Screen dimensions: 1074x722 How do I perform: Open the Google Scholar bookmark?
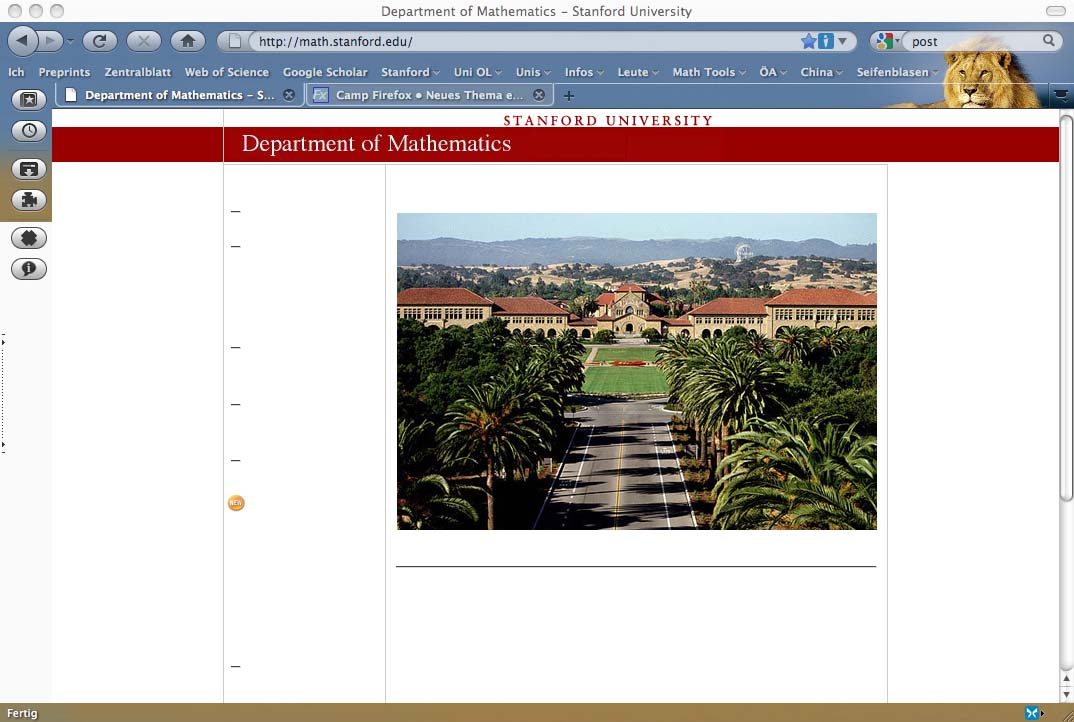coord(325,72)
